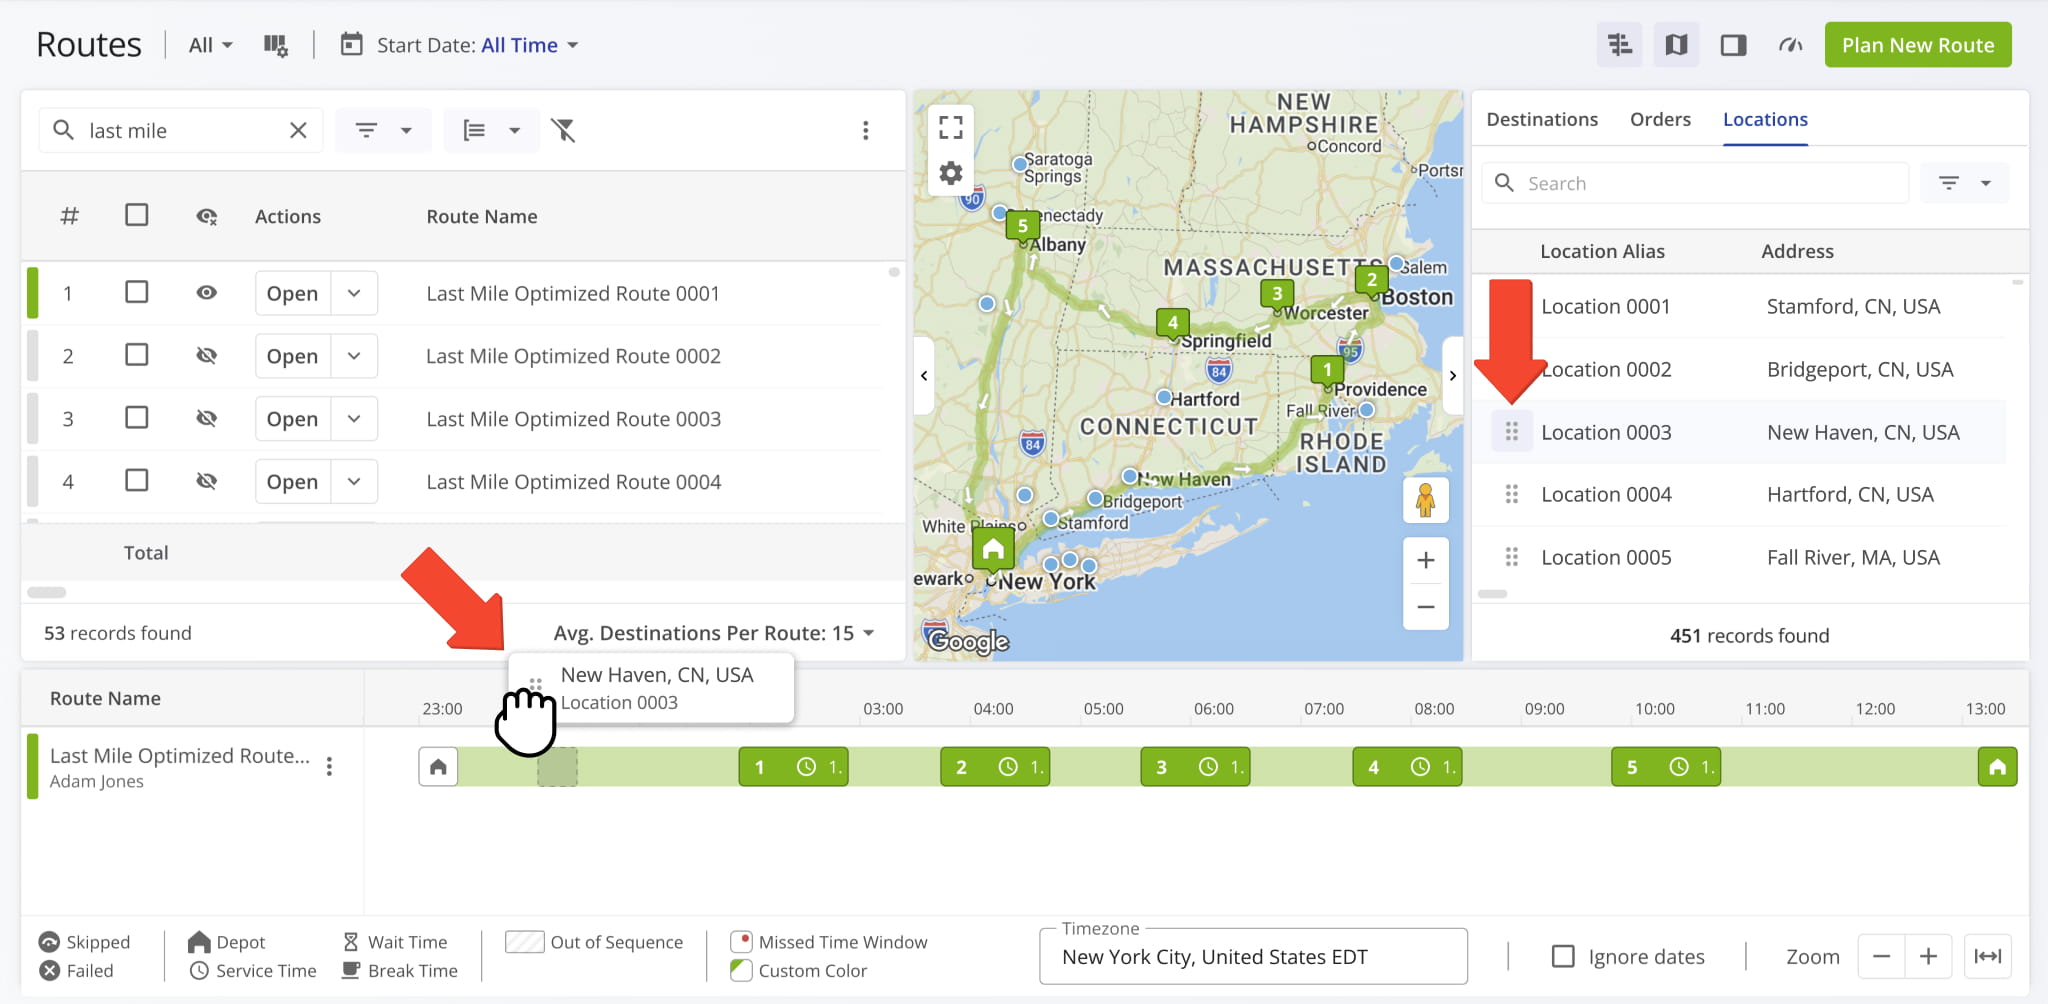Switch to the Destinations tab
The height and width of the screenshot is (1004, 2049).
click(x=1542, y=119)
